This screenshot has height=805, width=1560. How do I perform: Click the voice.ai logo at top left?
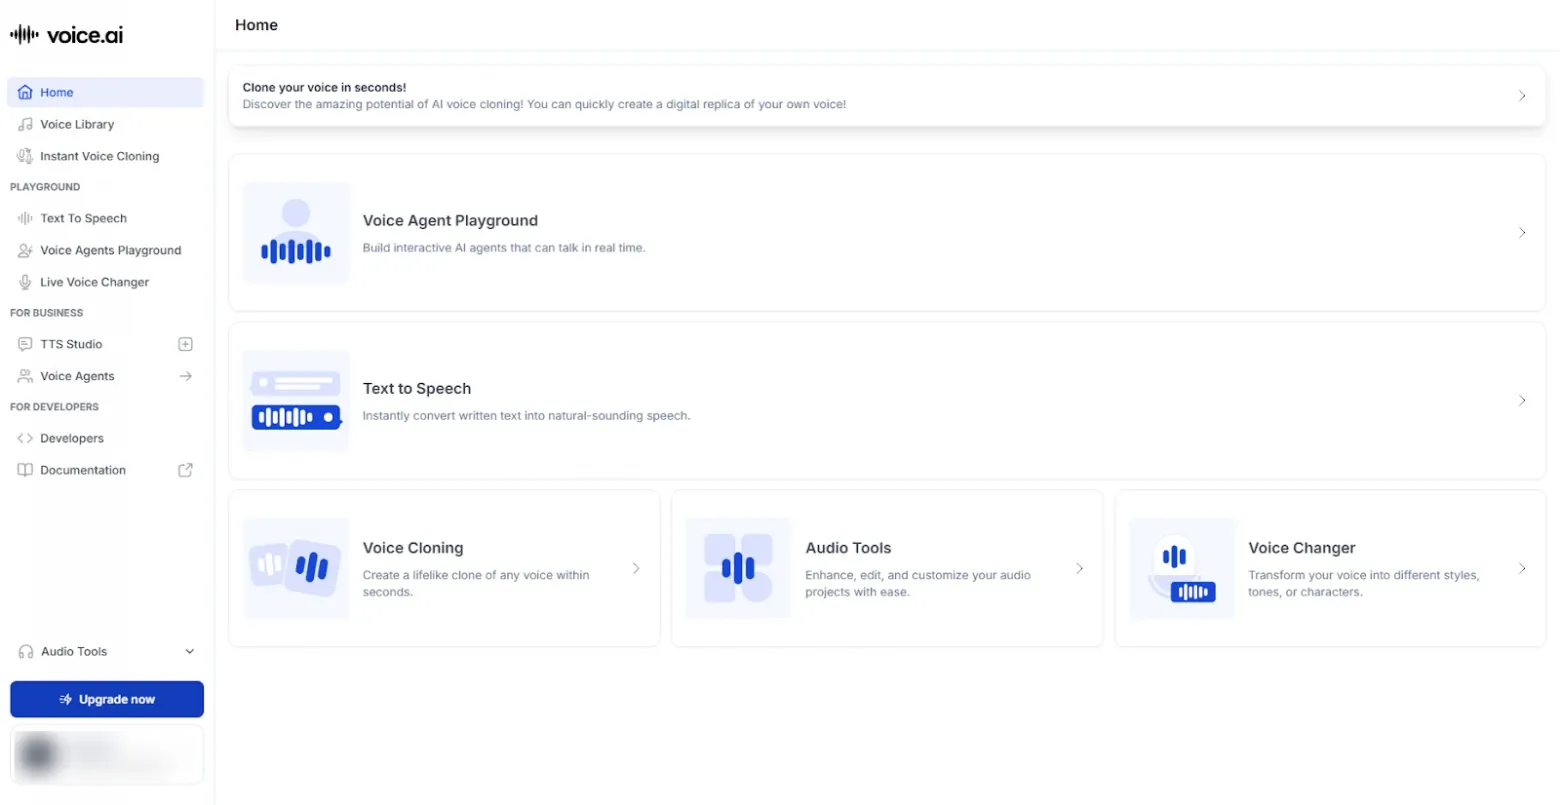point(66,33)
